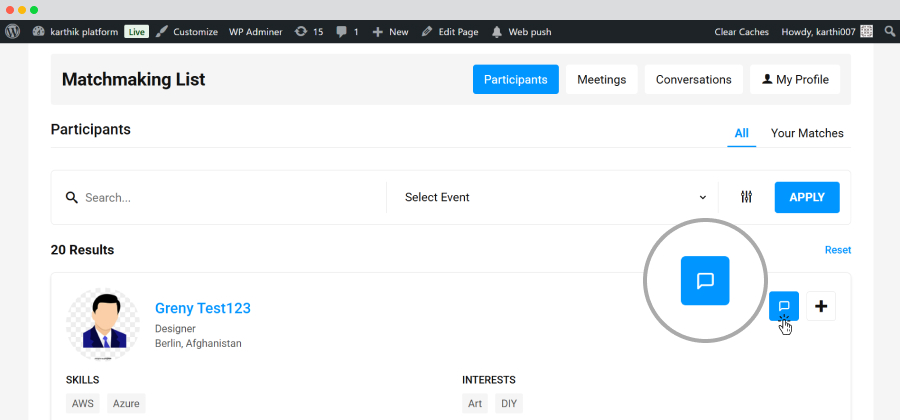The image size is (900, 420).
Task: Click the updates icon showing 15
Action: click(309, 32)
